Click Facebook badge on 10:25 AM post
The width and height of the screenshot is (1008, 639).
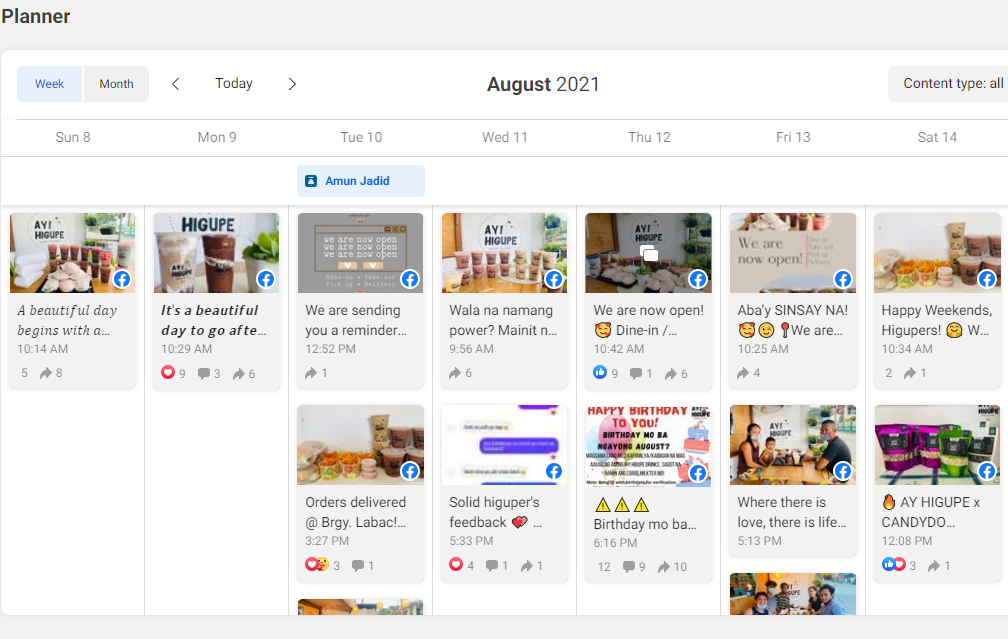[842, 279]
